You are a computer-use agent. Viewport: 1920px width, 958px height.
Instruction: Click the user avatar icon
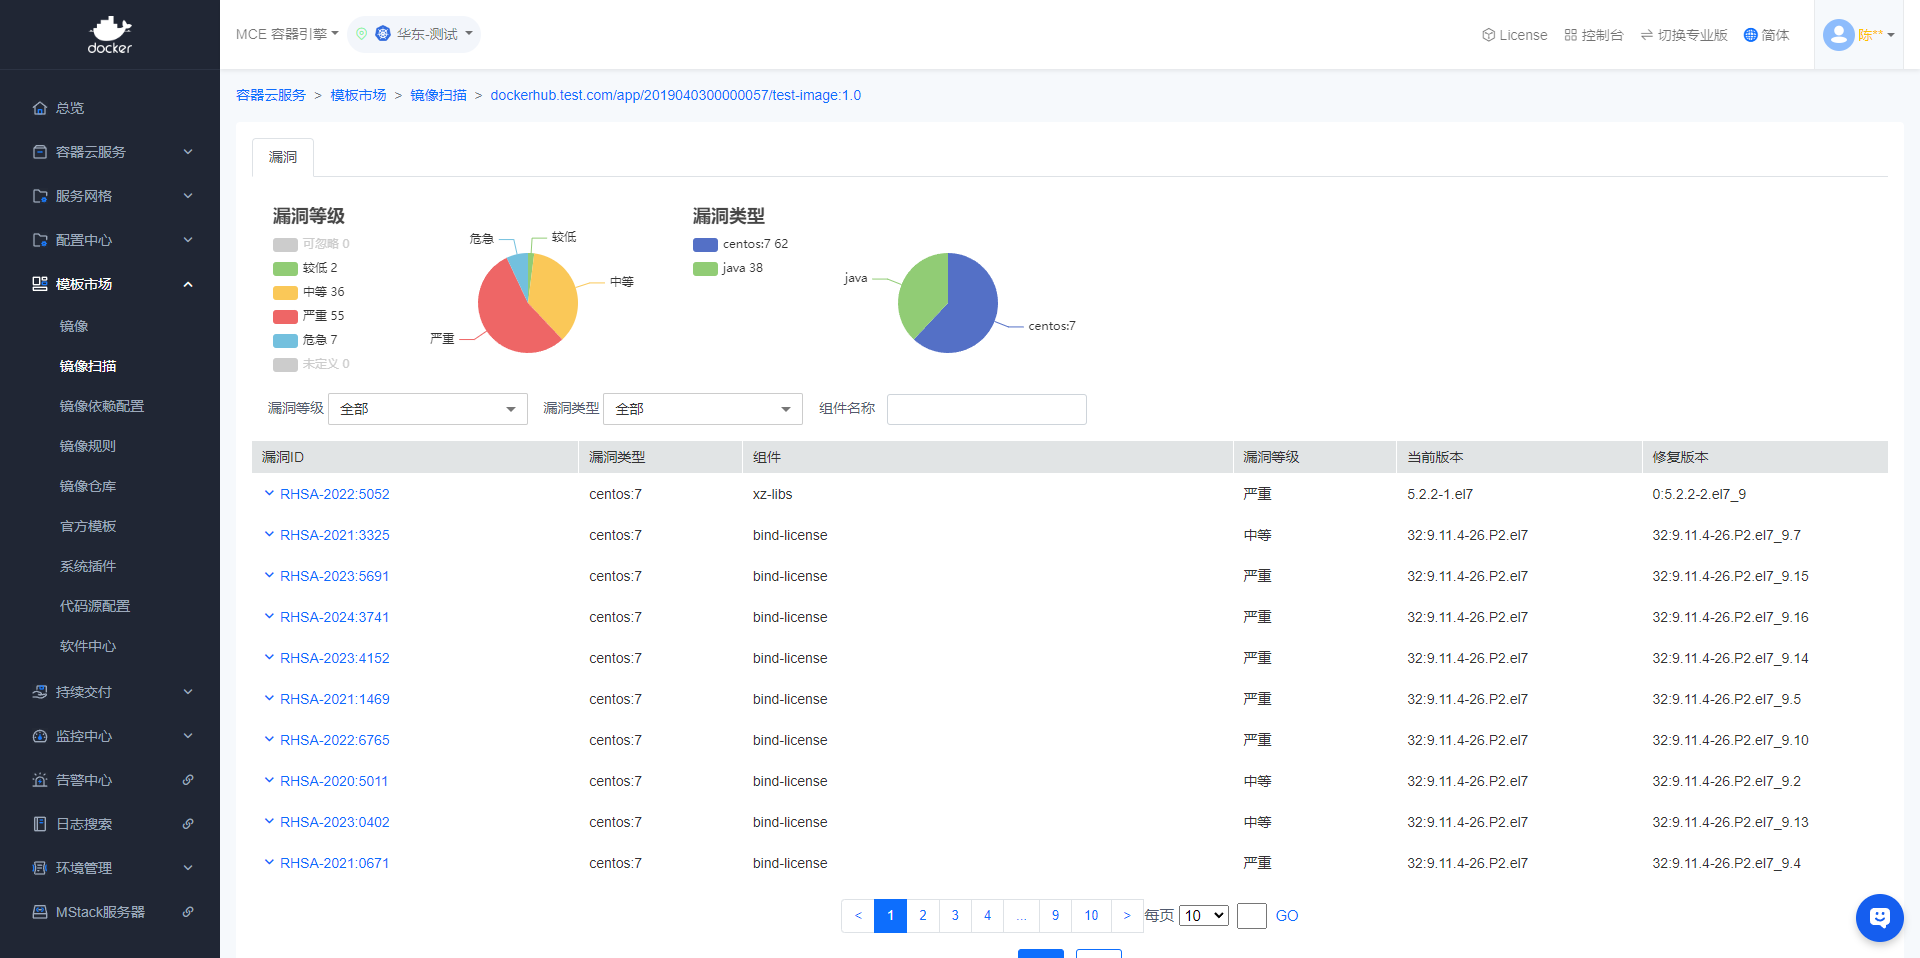pyautogui.click(x=1838, y=35)
